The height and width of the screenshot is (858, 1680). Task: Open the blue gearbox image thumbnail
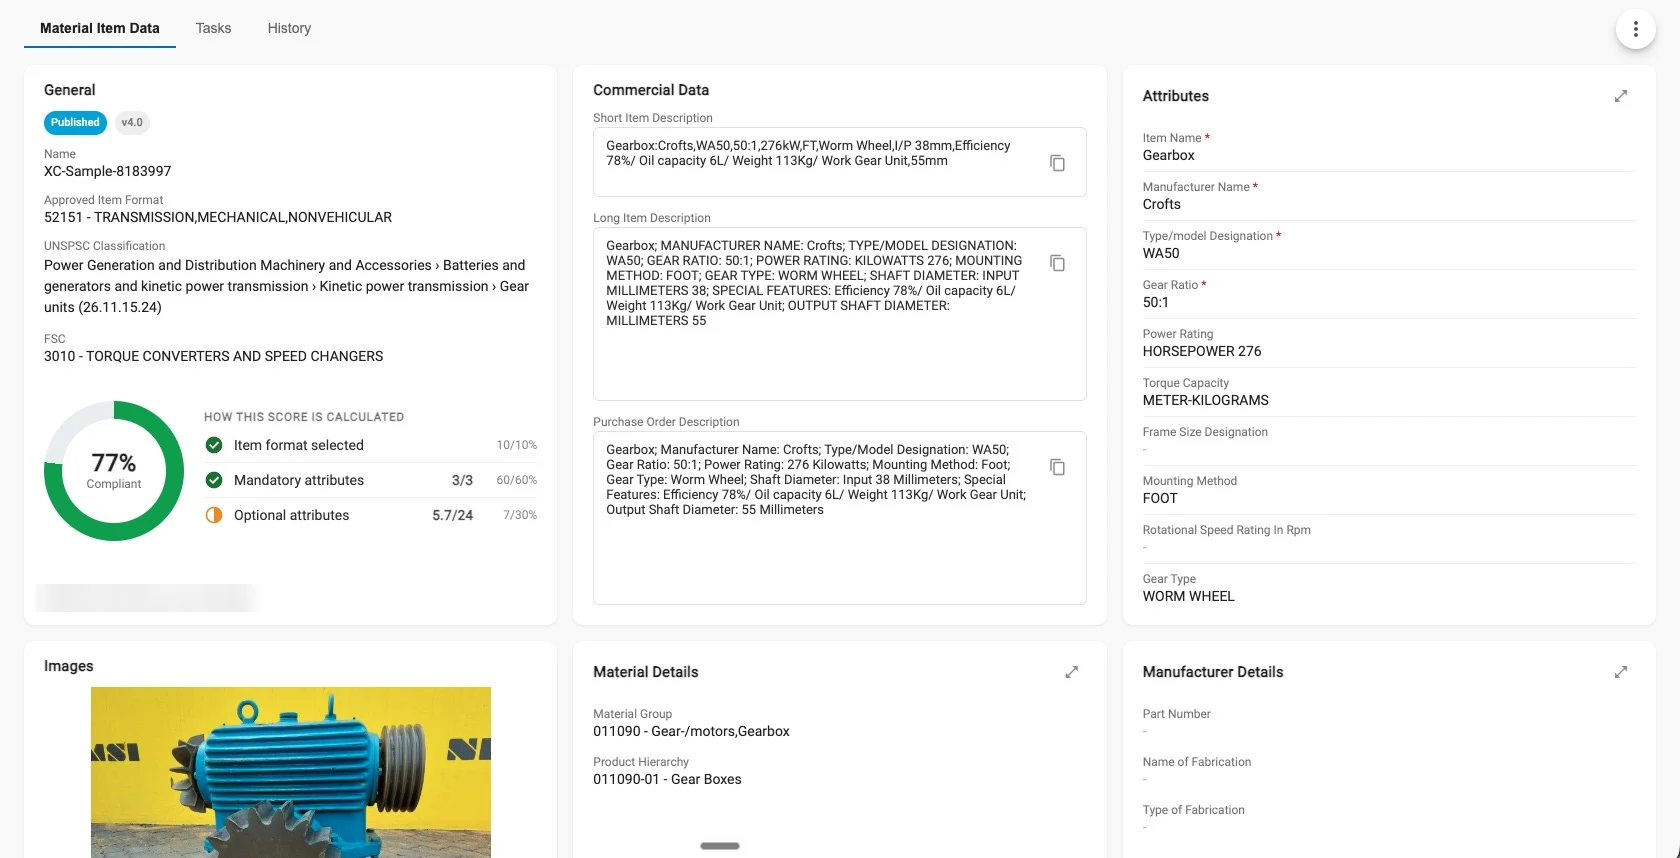(x=291, y=772)
